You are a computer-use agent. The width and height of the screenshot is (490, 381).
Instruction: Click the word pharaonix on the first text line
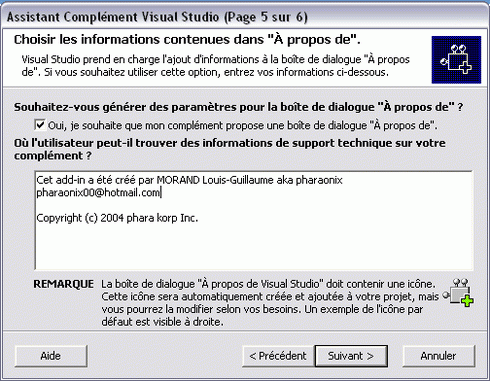319,180
